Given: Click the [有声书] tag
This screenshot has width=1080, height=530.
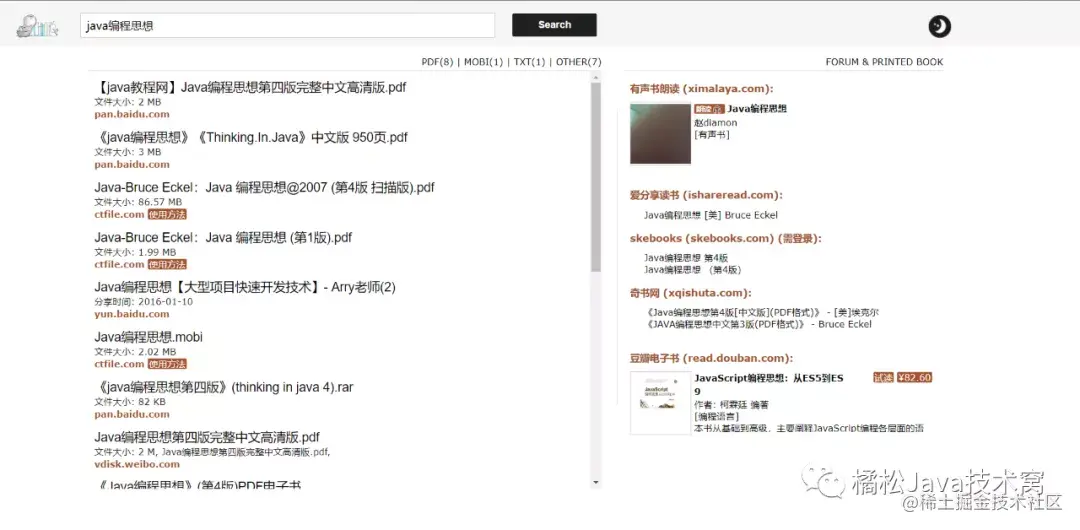Looking at the screenshot, I should click(712, 134).
